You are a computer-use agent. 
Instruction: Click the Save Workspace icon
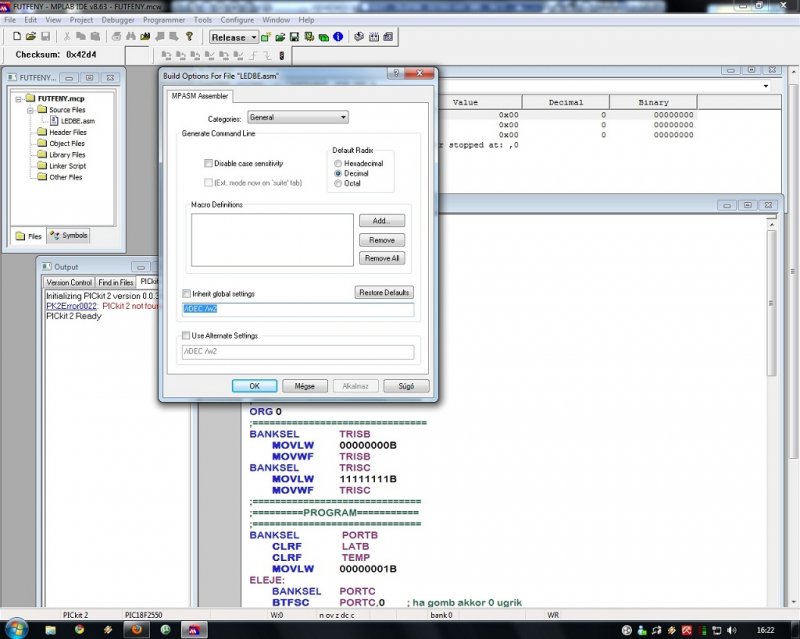(x=294, y=37)
